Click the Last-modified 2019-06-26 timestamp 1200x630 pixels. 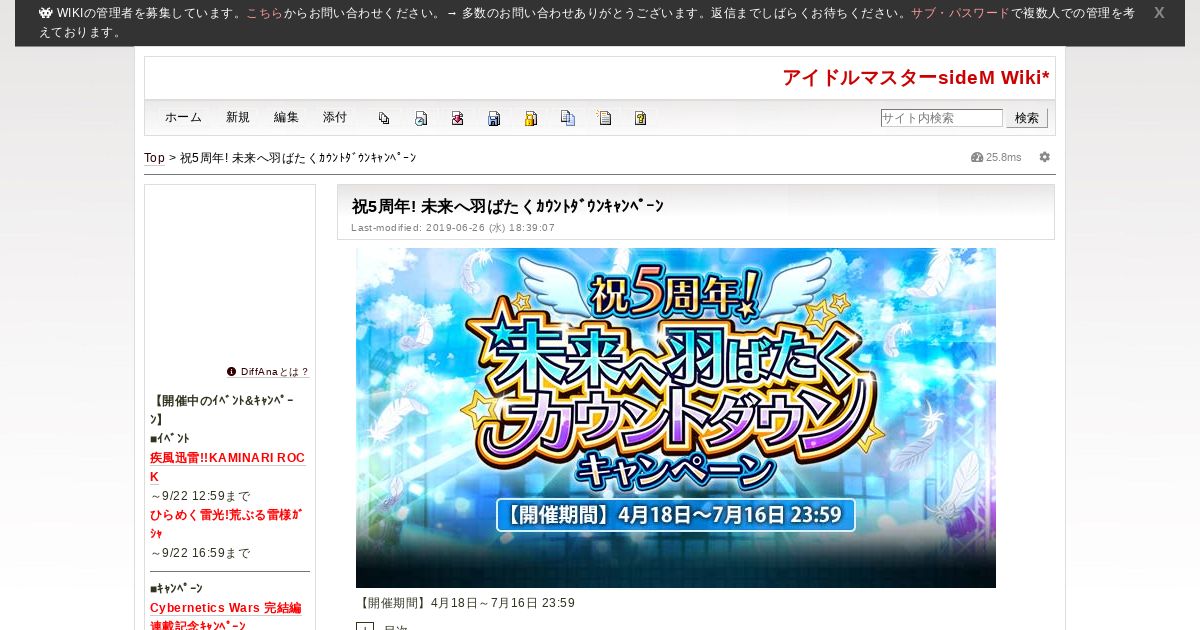click(453, 228)
